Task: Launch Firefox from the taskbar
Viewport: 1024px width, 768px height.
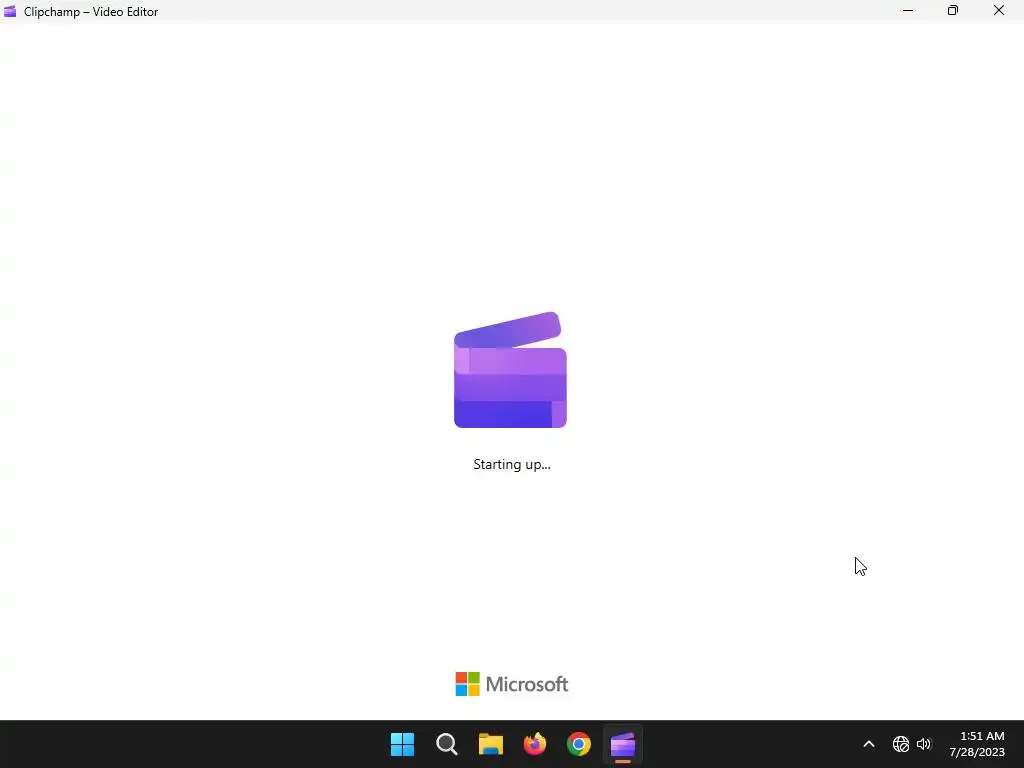Action: tap(535, 744)
